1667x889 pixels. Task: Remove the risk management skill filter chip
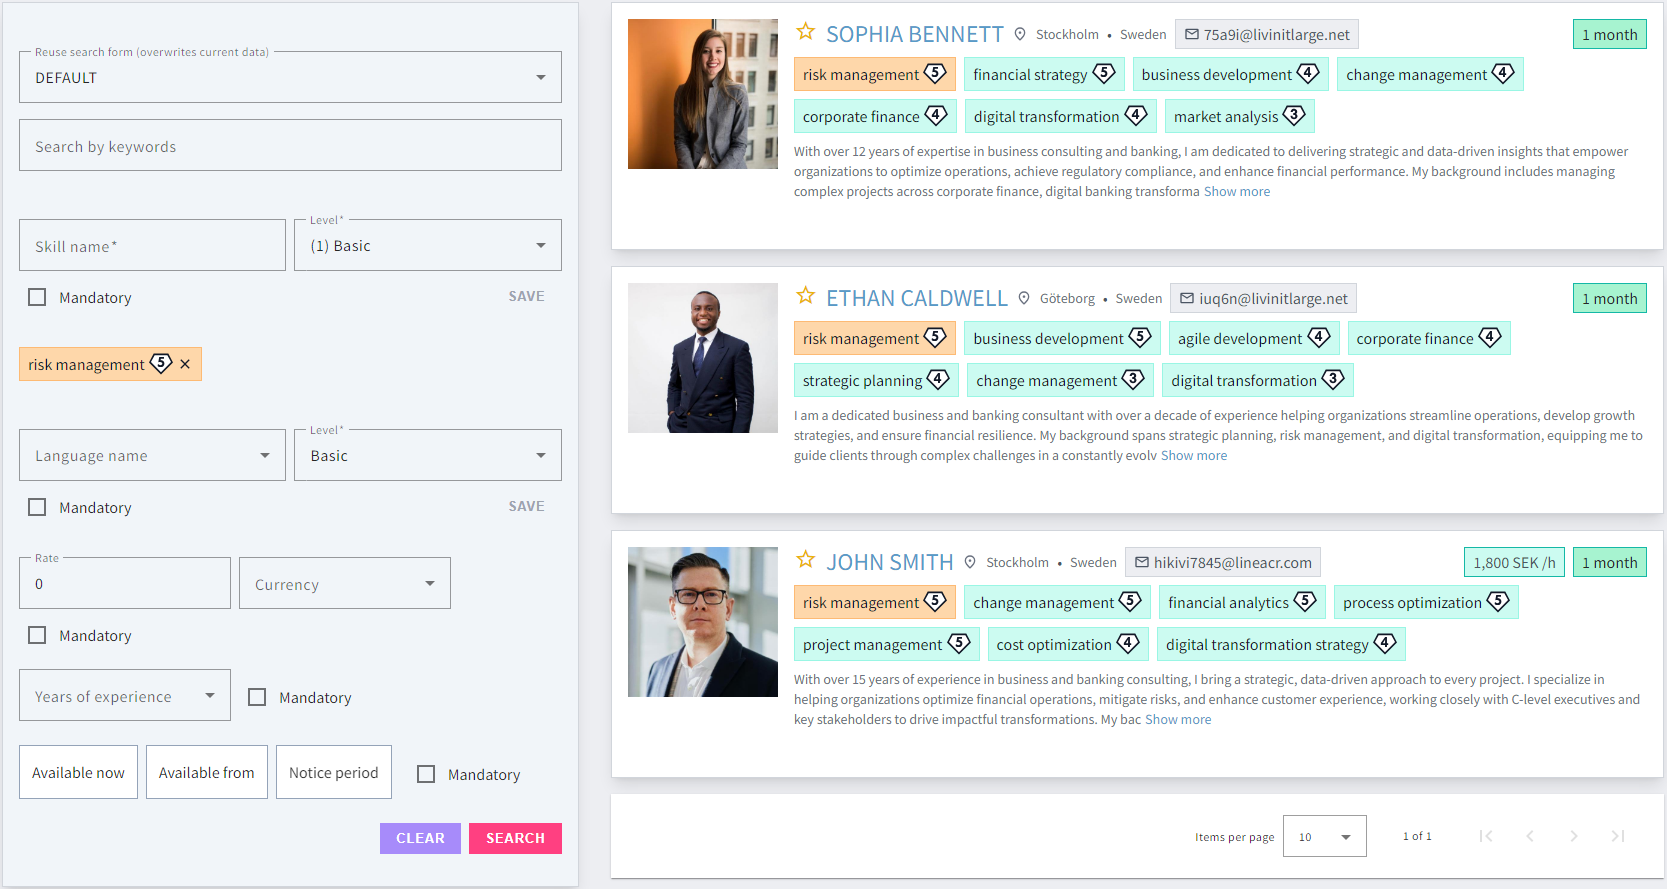185,365
